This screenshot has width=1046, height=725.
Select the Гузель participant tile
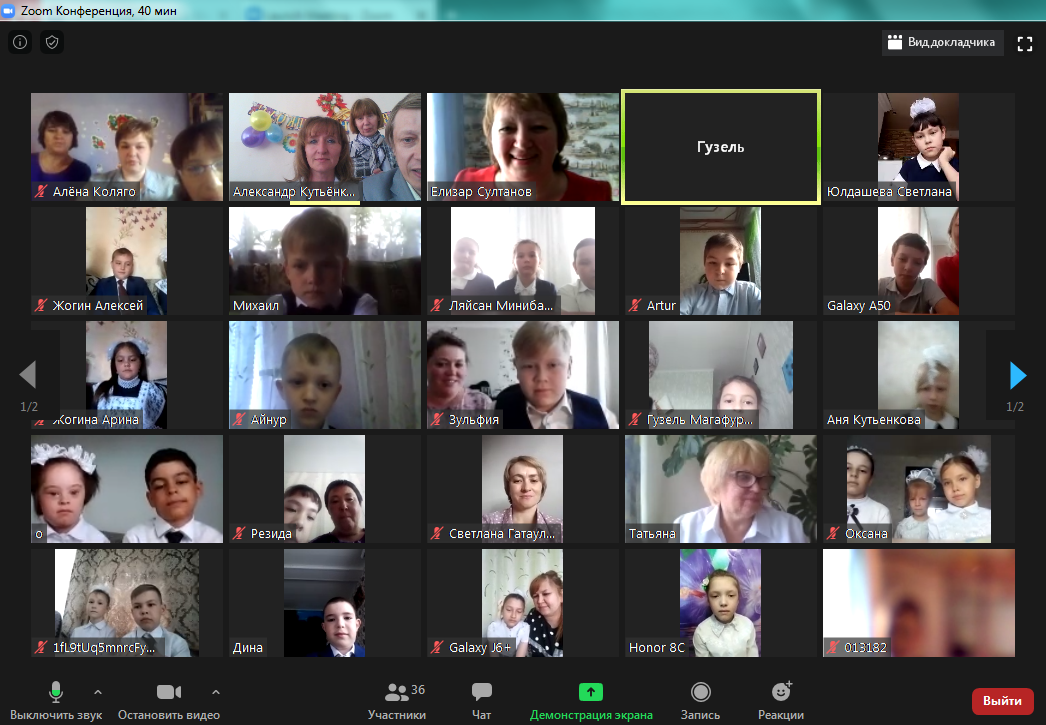pyautogui.click(x=720, y=147)
